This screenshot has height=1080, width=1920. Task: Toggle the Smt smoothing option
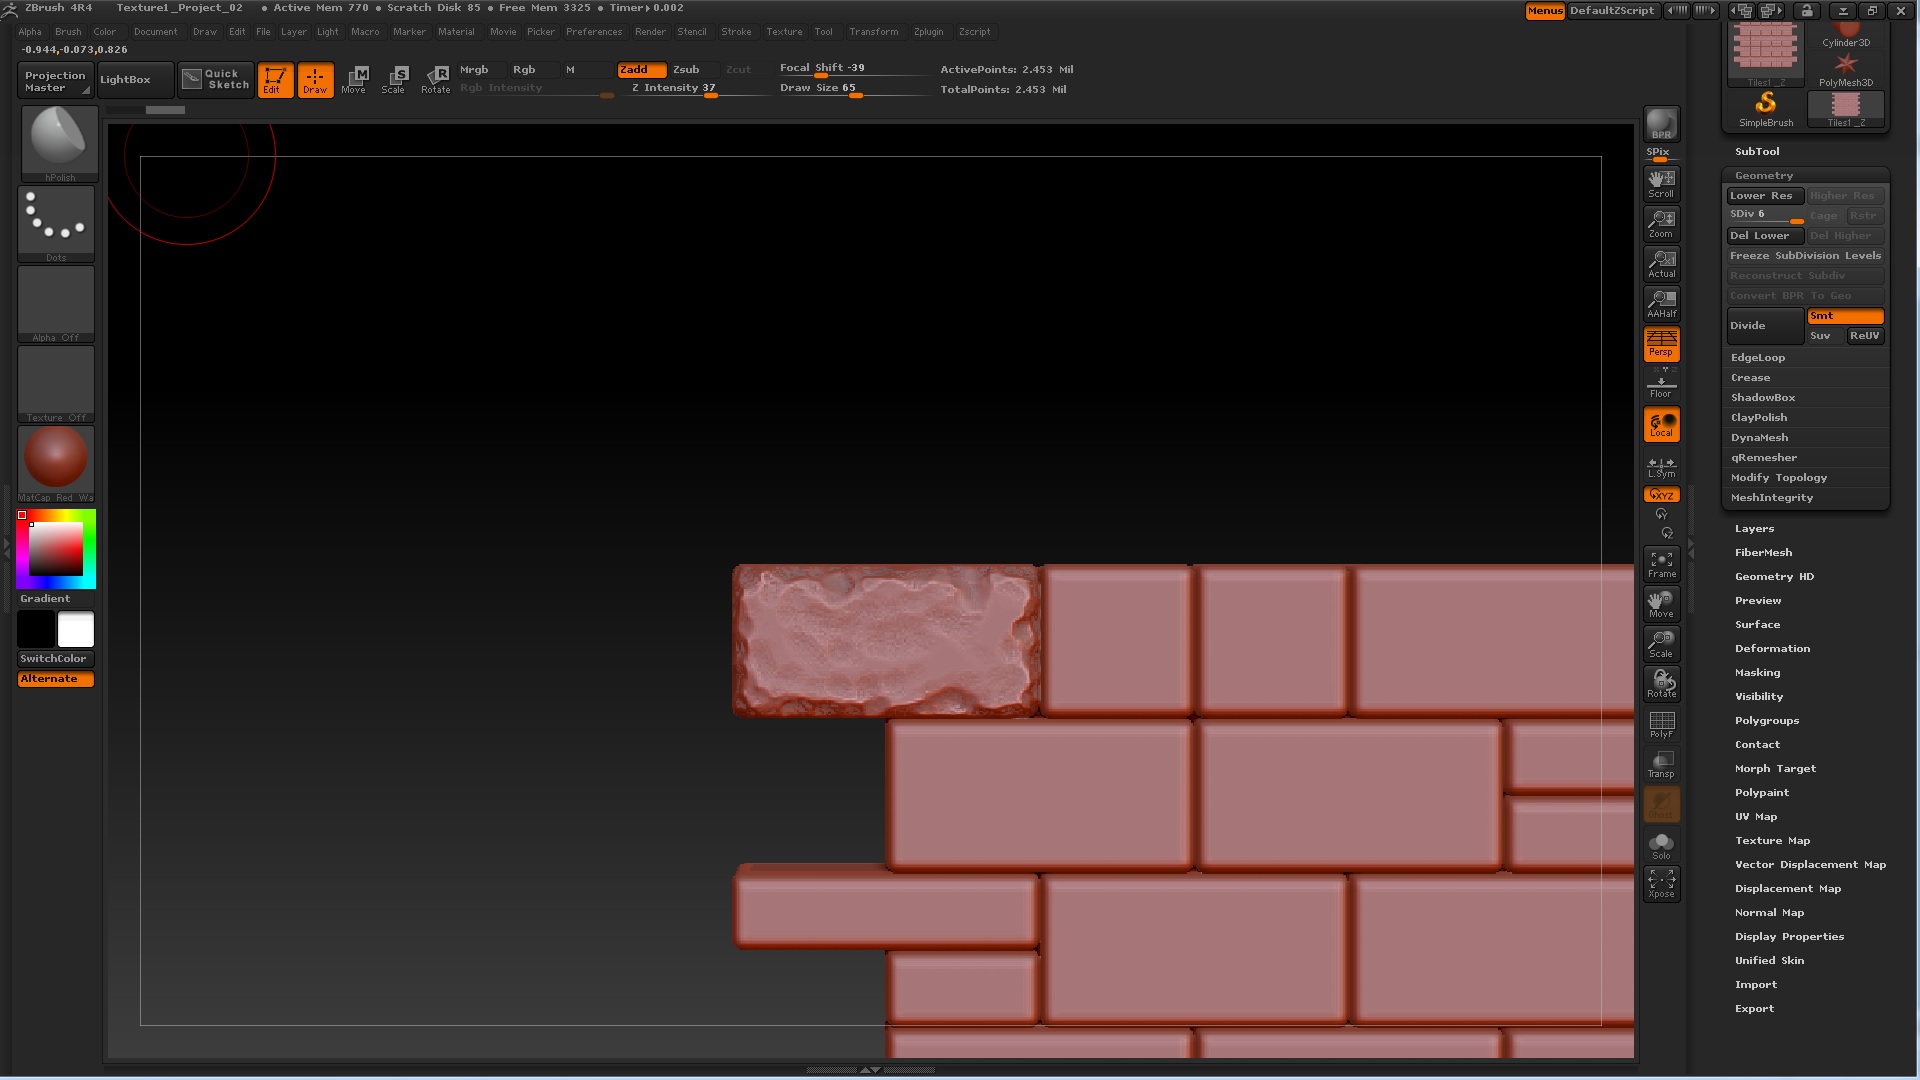[x=1845, y=316]
